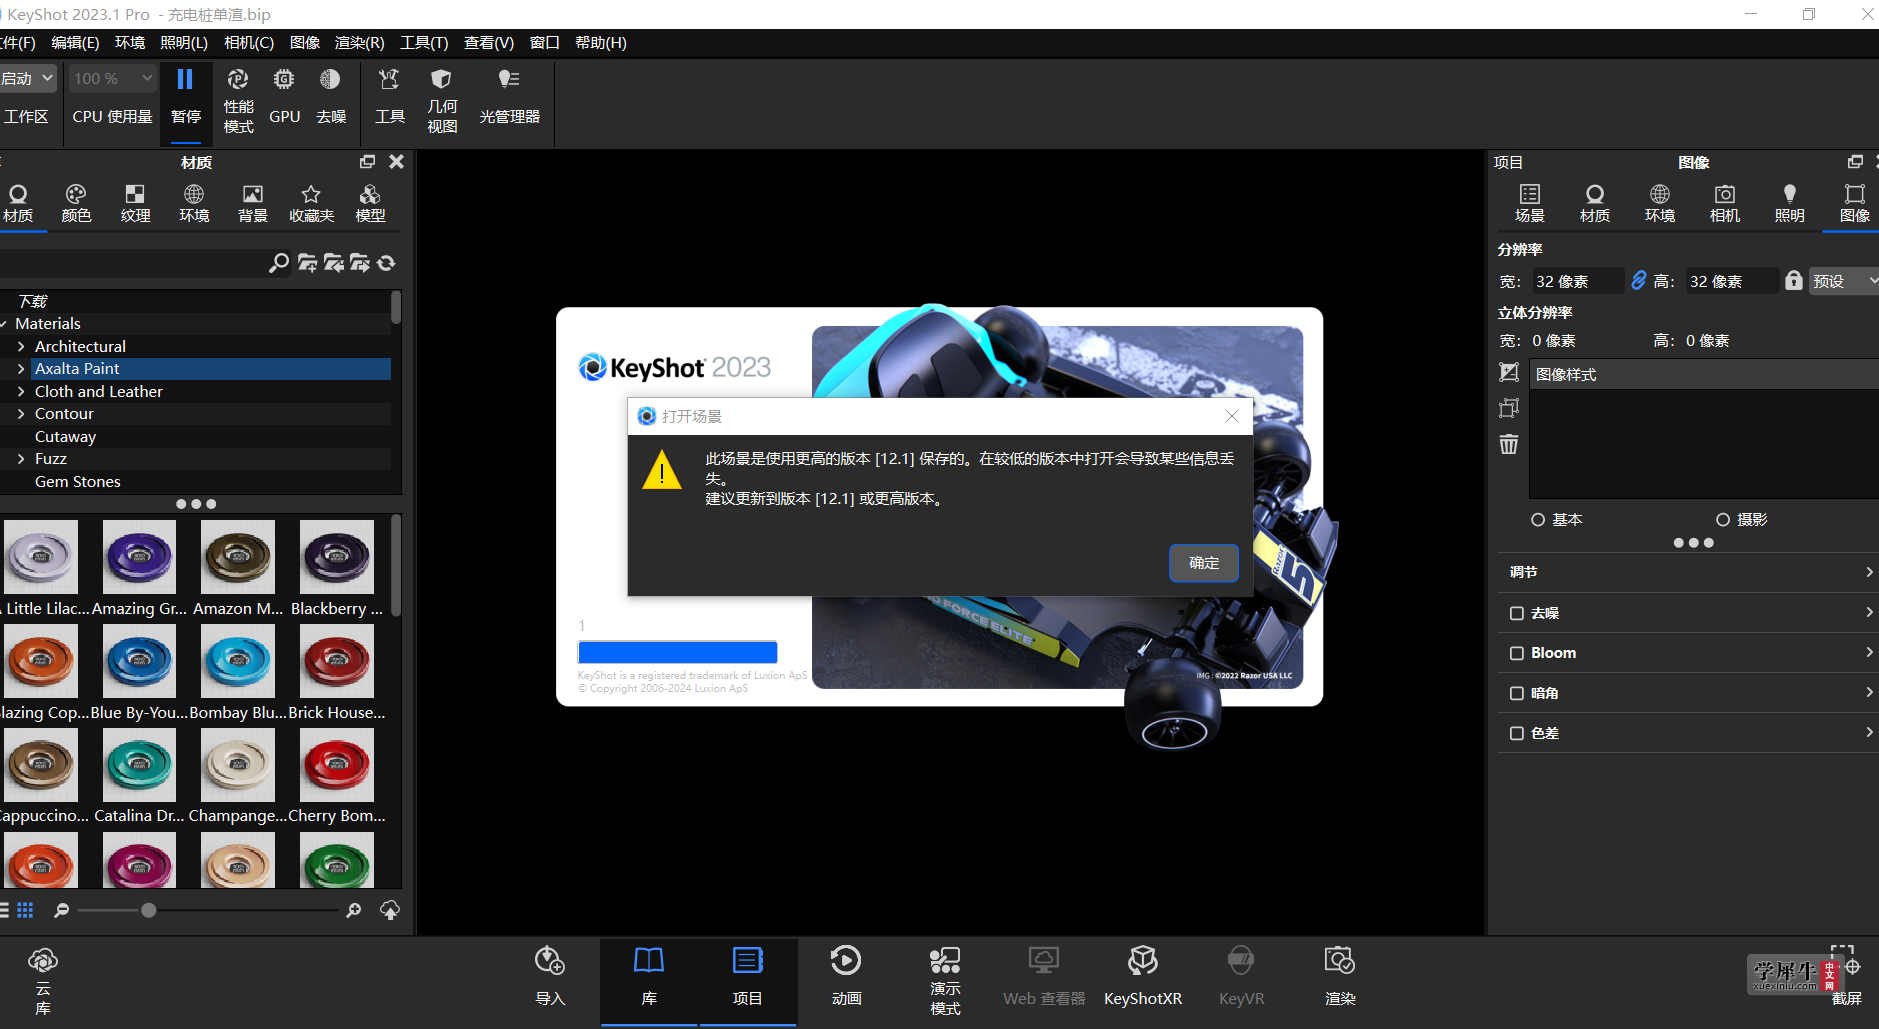Take a Screenshot
This screenshot has height=1029, width=1879.
coord(1846,976)
